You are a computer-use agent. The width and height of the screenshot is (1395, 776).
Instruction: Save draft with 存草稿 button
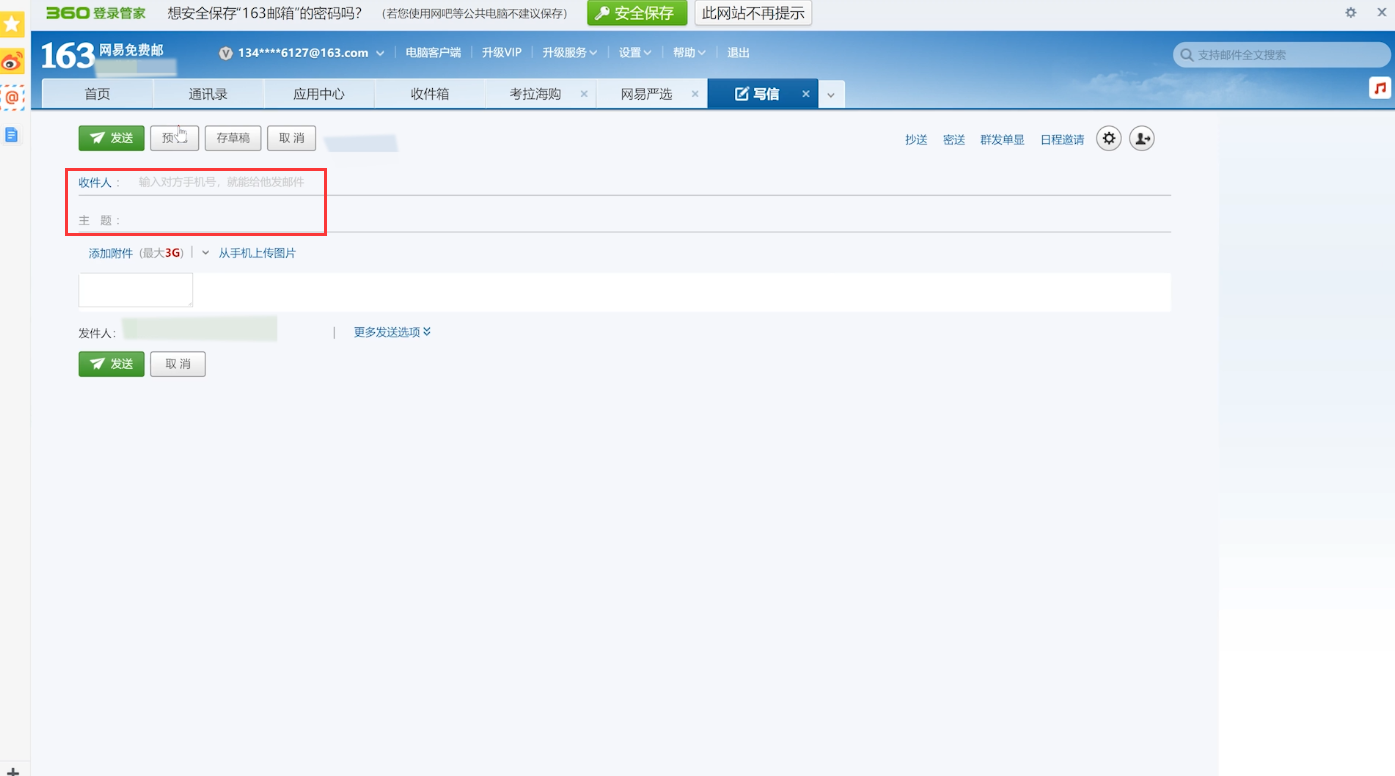click(x=233, y=138)
